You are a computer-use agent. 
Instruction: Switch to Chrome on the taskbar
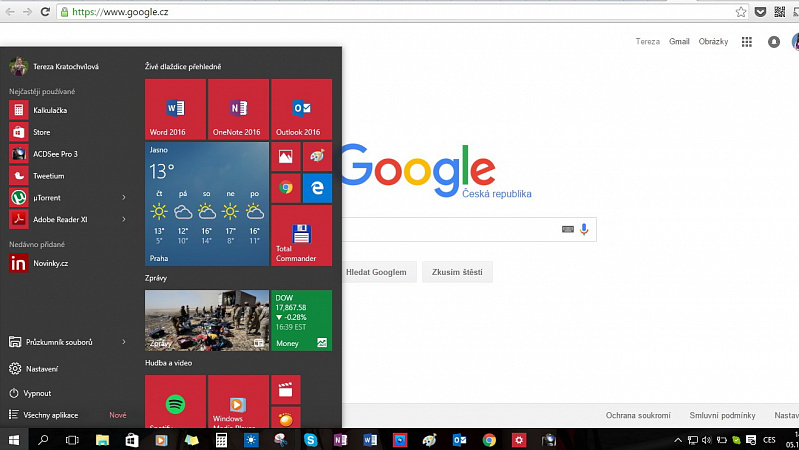489,440
